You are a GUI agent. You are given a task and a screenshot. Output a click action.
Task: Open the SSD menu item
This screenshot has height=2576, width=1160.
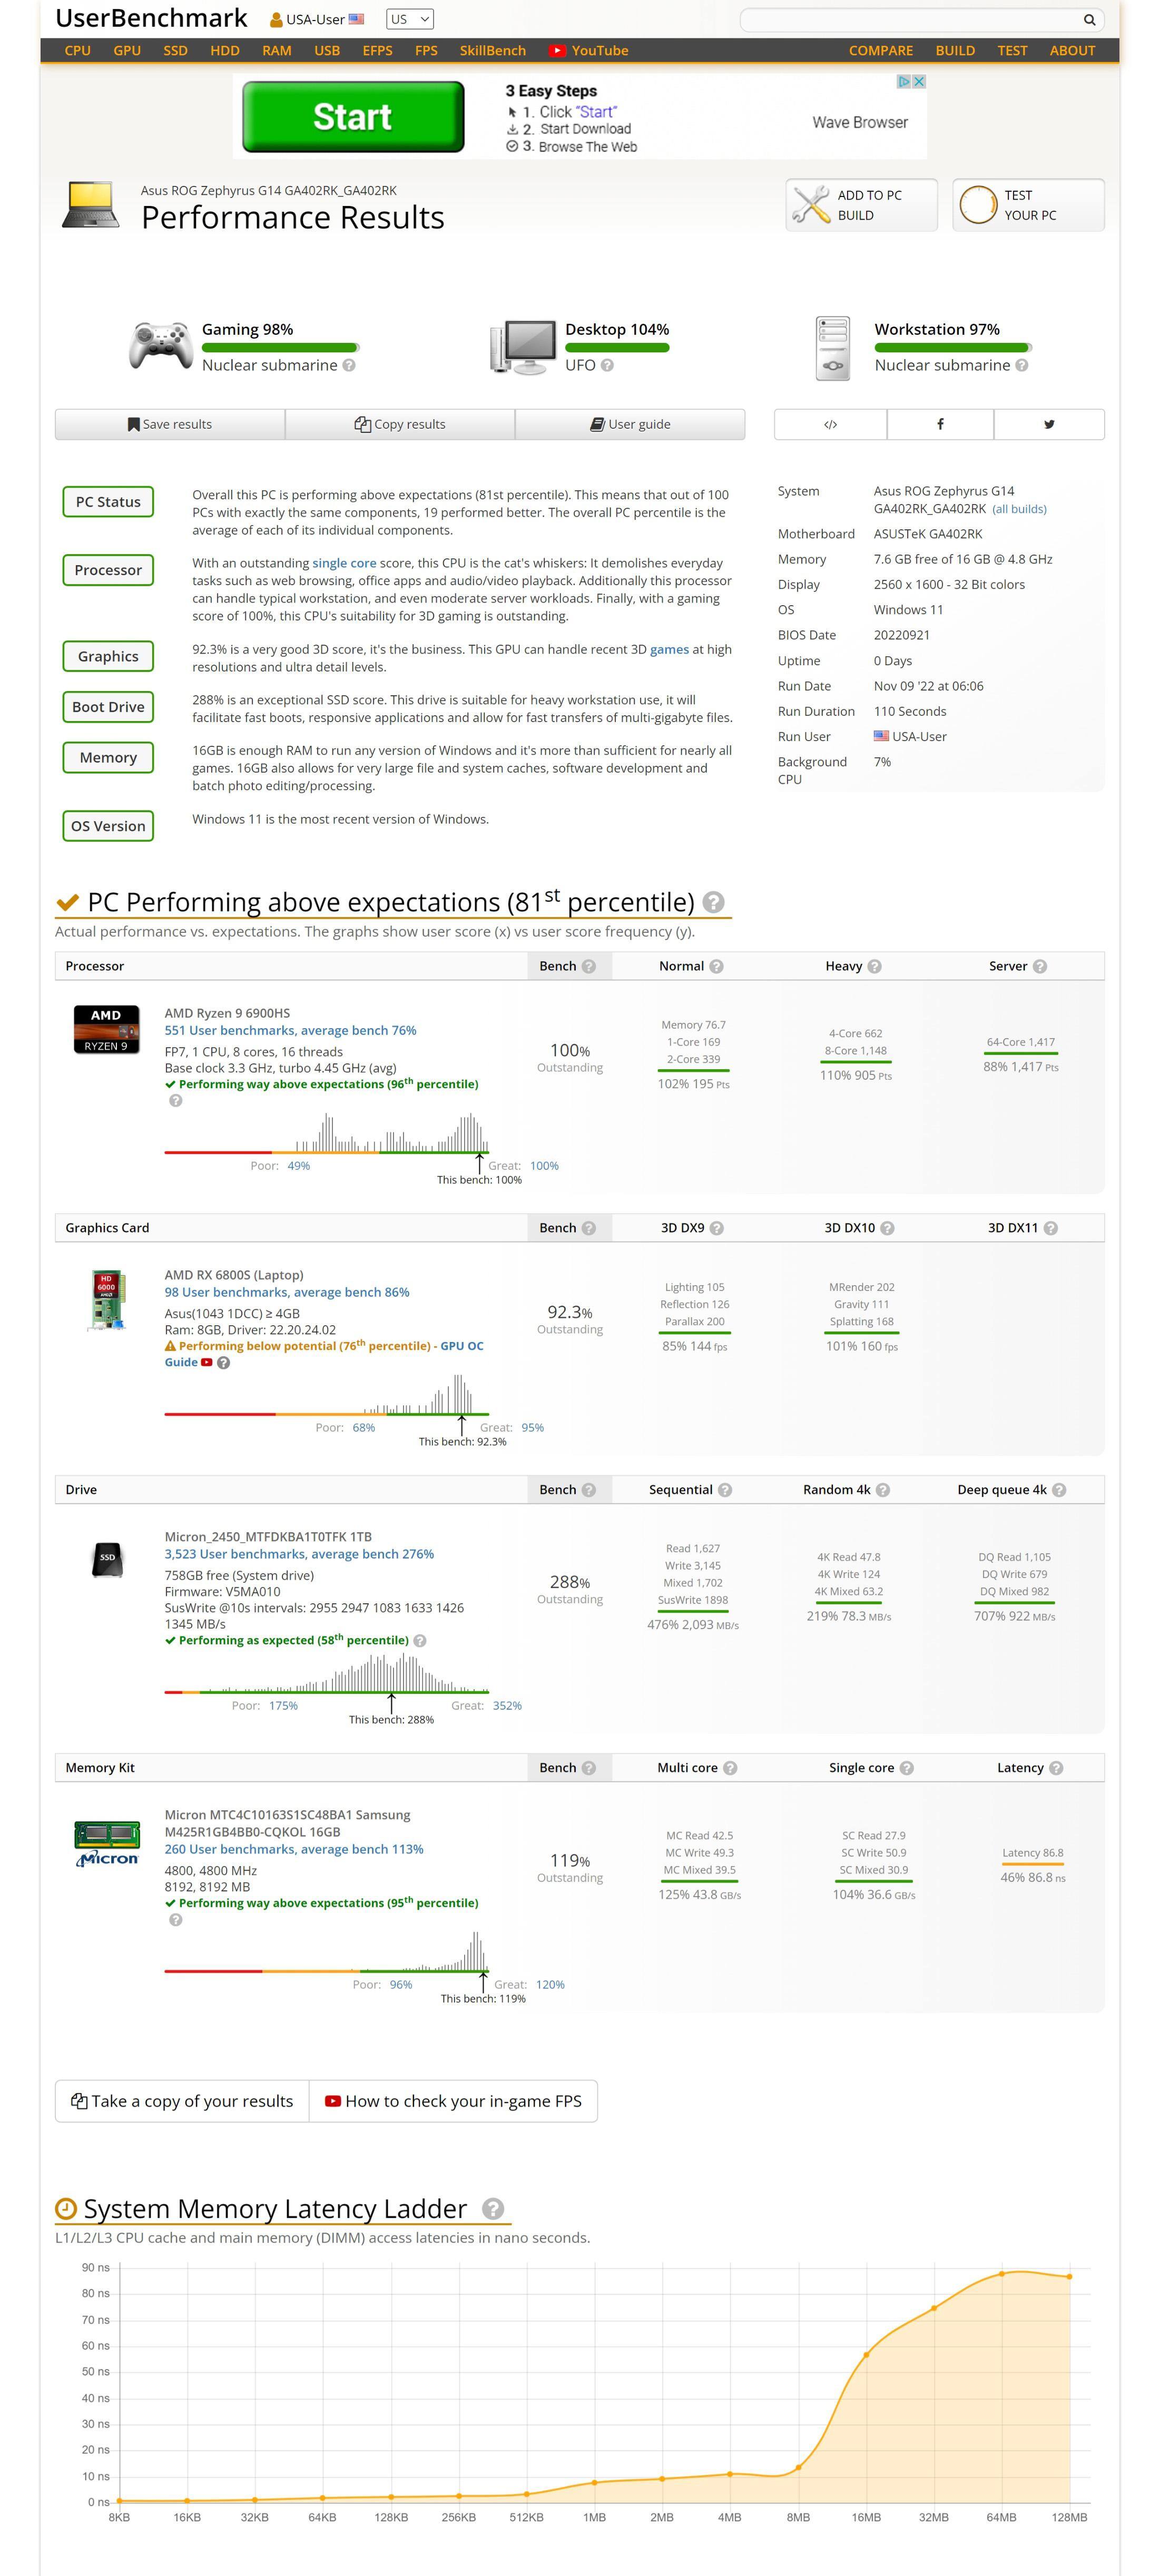(175, 50)
